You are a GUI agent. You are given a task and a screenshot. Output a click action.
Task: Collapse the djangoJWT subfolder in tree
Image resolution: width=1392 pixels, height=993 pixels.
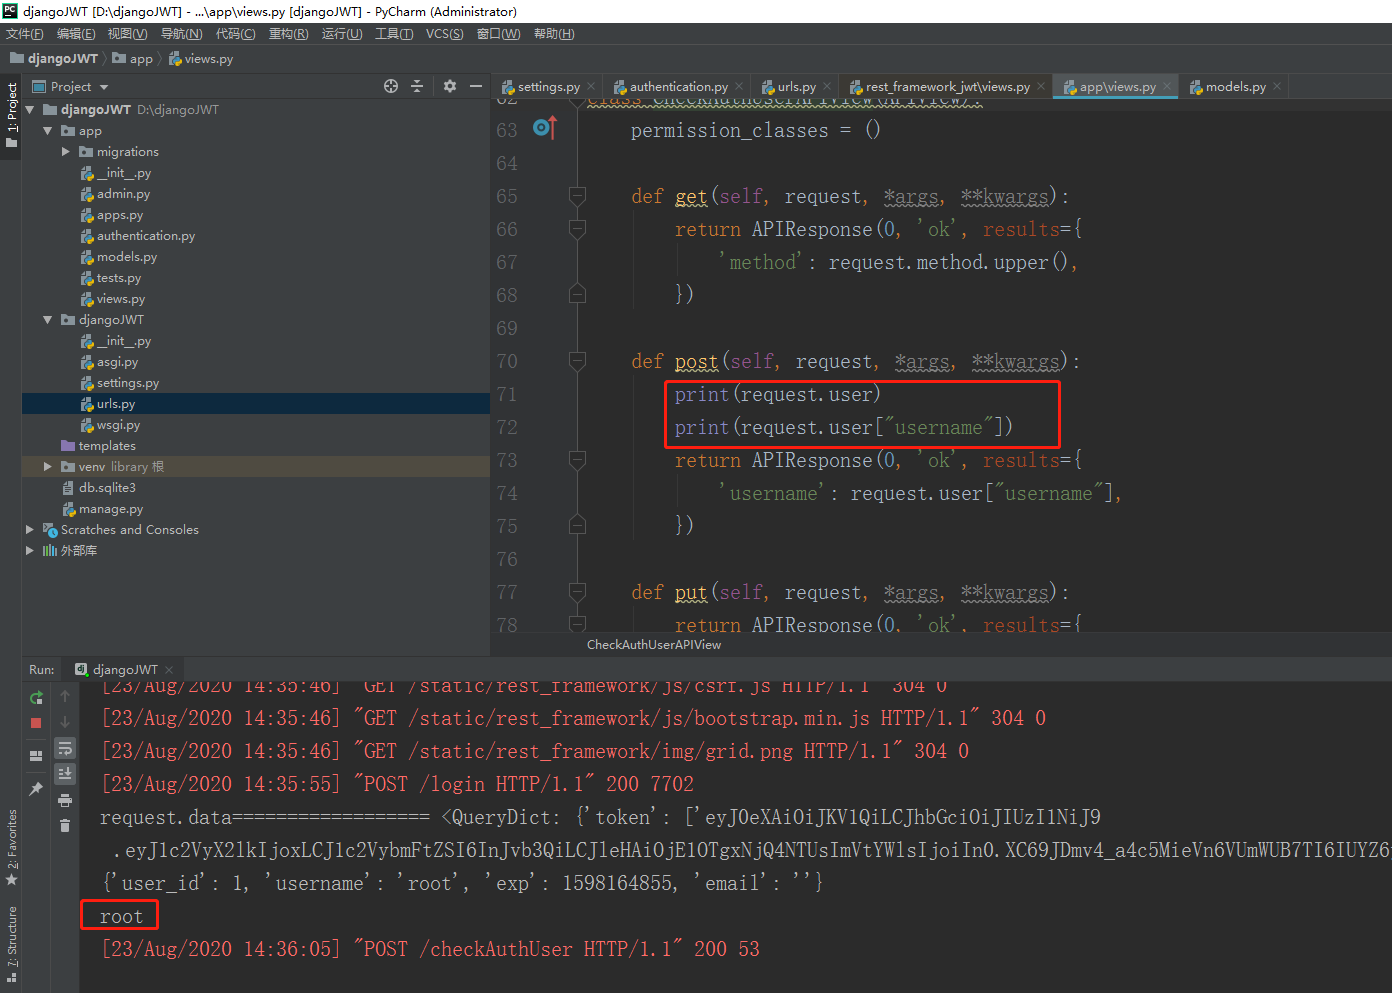click(x=47, y=320)
